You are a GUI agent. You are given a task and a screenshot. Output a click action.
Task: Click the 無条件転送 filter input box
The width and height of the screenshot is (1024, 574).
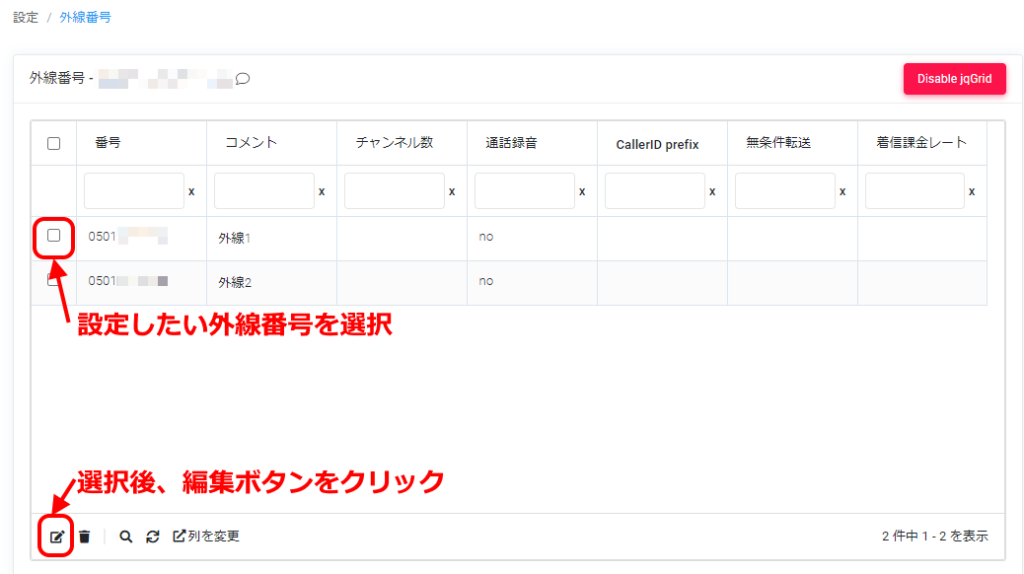[x=784, y=191]
